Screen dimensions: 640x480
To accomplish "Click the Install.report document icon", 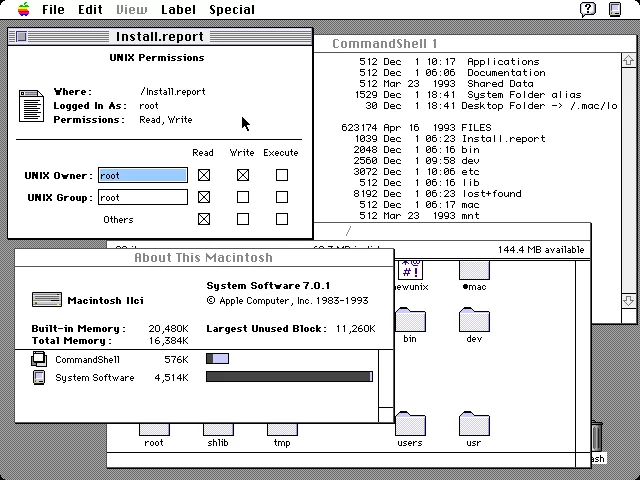I will 31,106.
